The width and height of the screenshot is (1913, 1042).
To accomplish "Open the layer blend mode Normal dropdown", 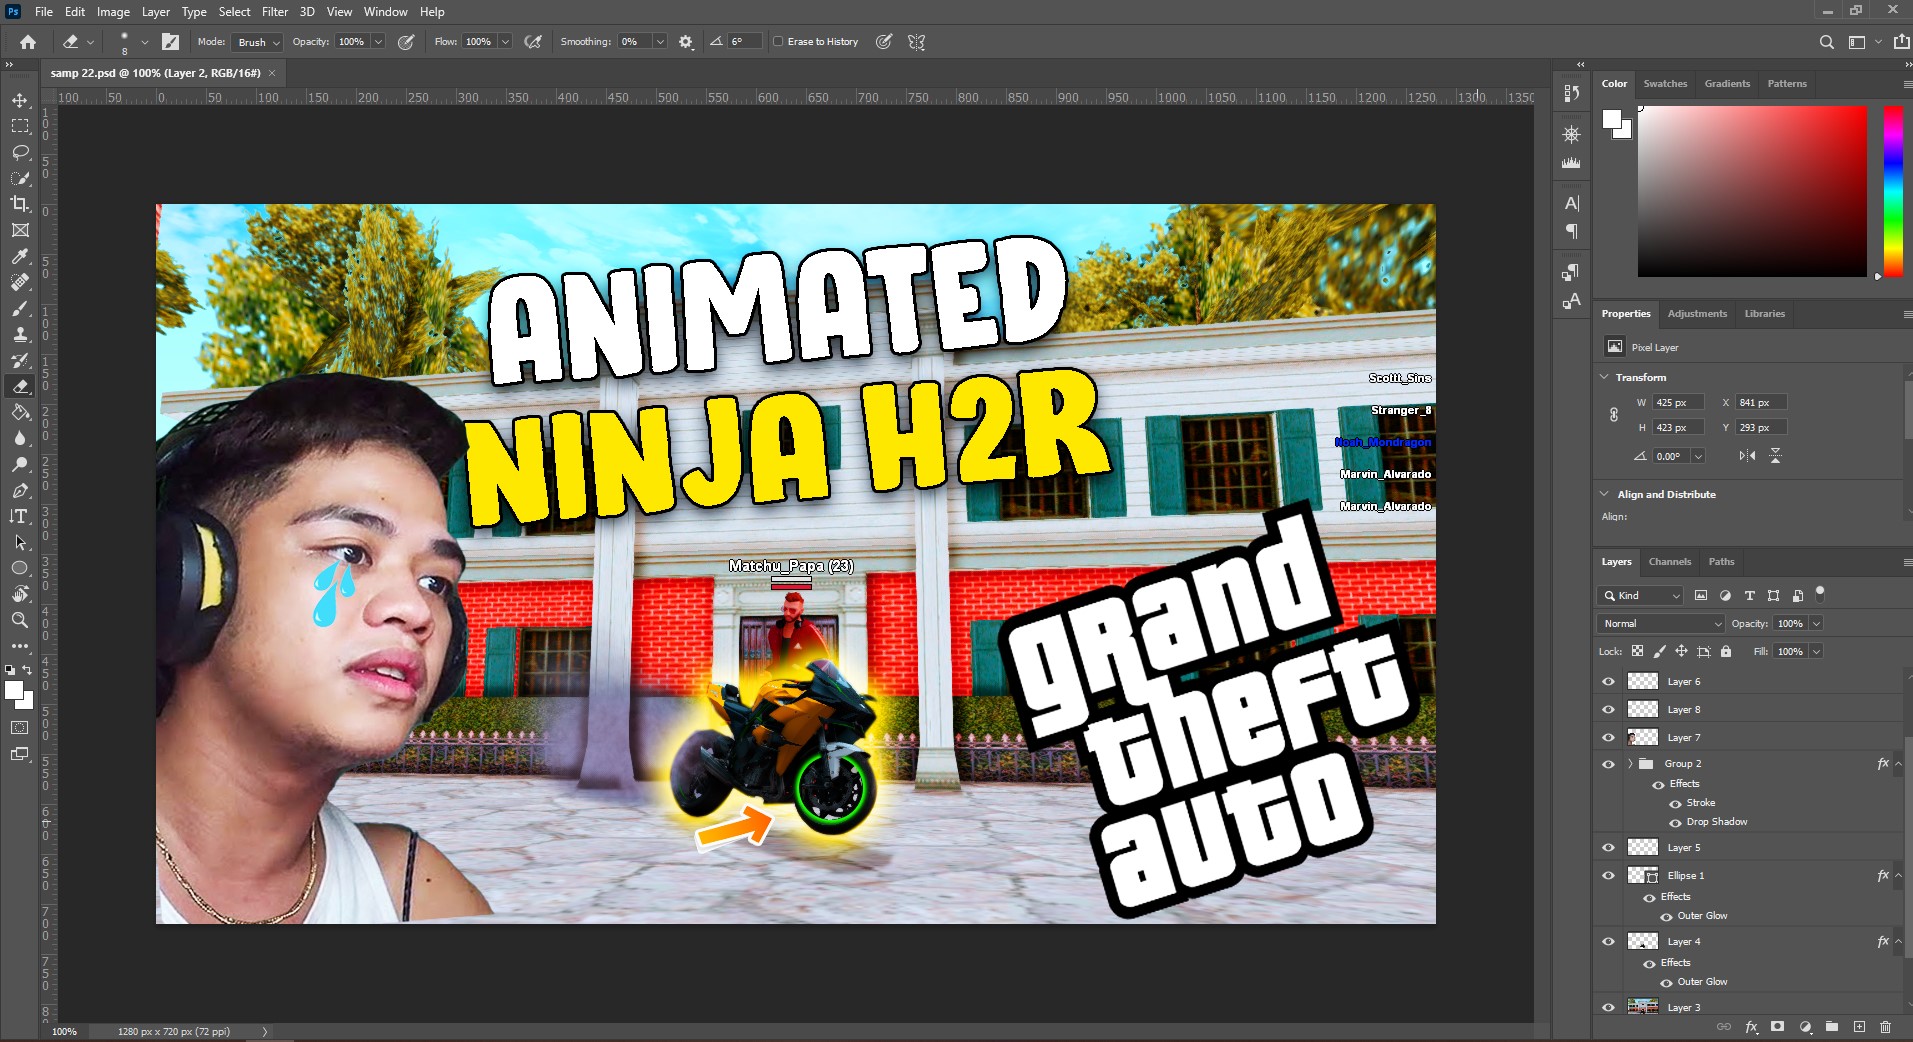I will (1661, 624).
